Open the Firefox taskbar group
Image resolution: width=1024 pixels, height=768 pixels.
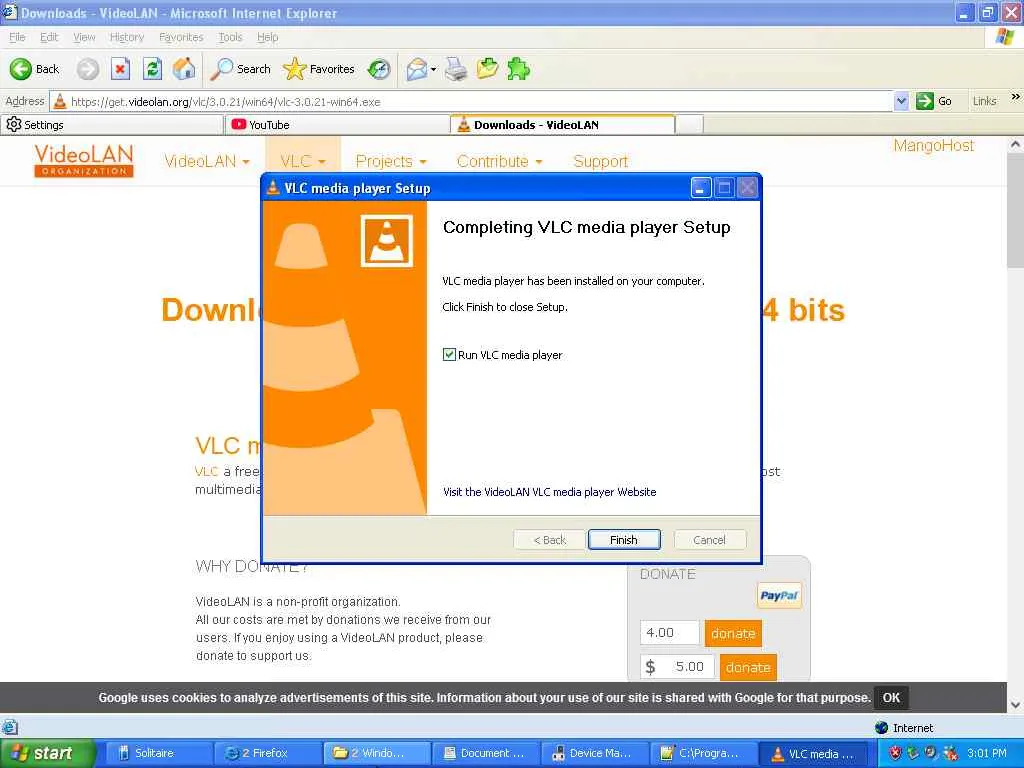[x=266, y=753]
